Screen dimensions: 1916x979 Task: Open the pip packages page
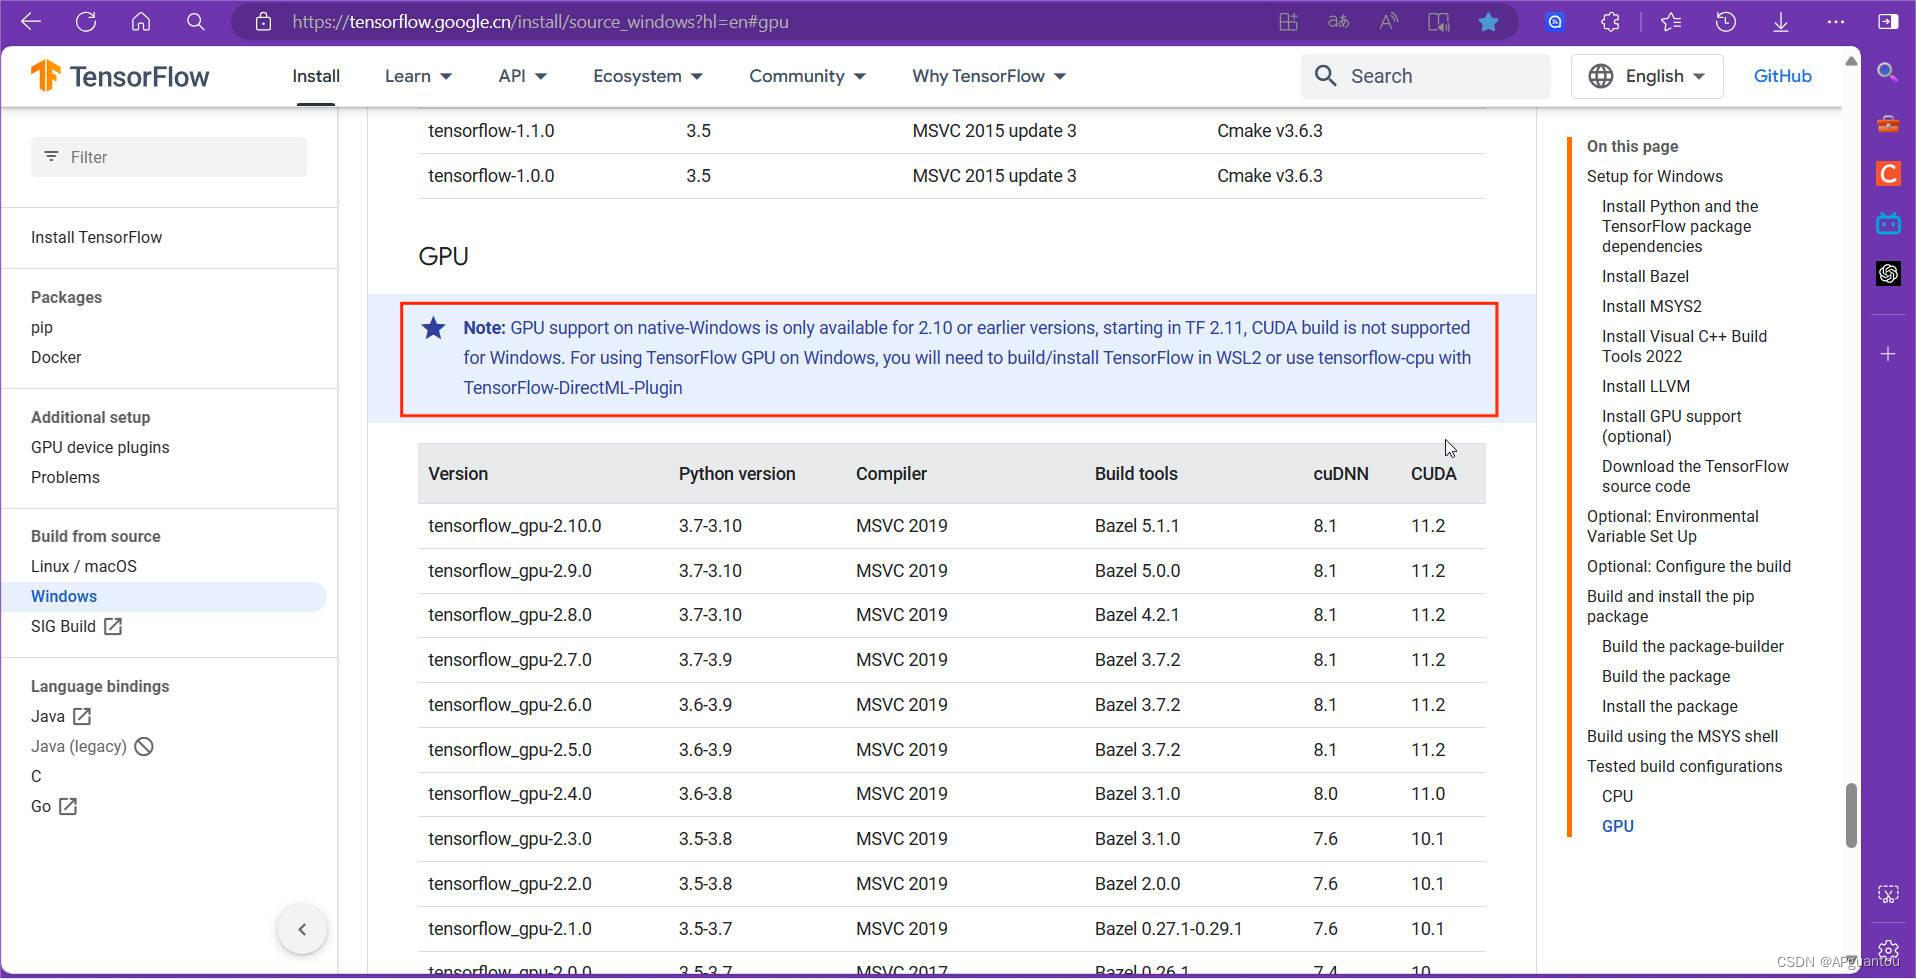click(42, 327)
